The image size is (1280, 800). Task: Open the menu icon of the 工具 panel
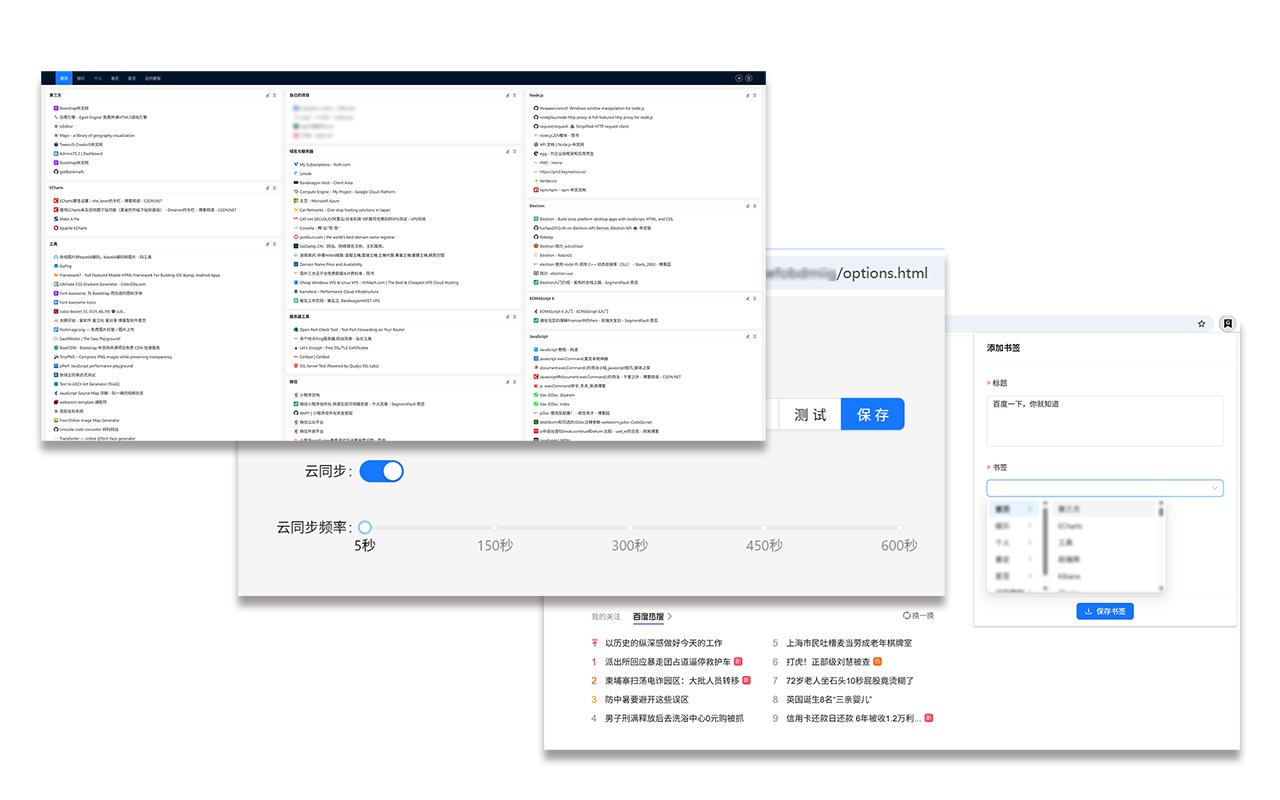coord(276,243)
